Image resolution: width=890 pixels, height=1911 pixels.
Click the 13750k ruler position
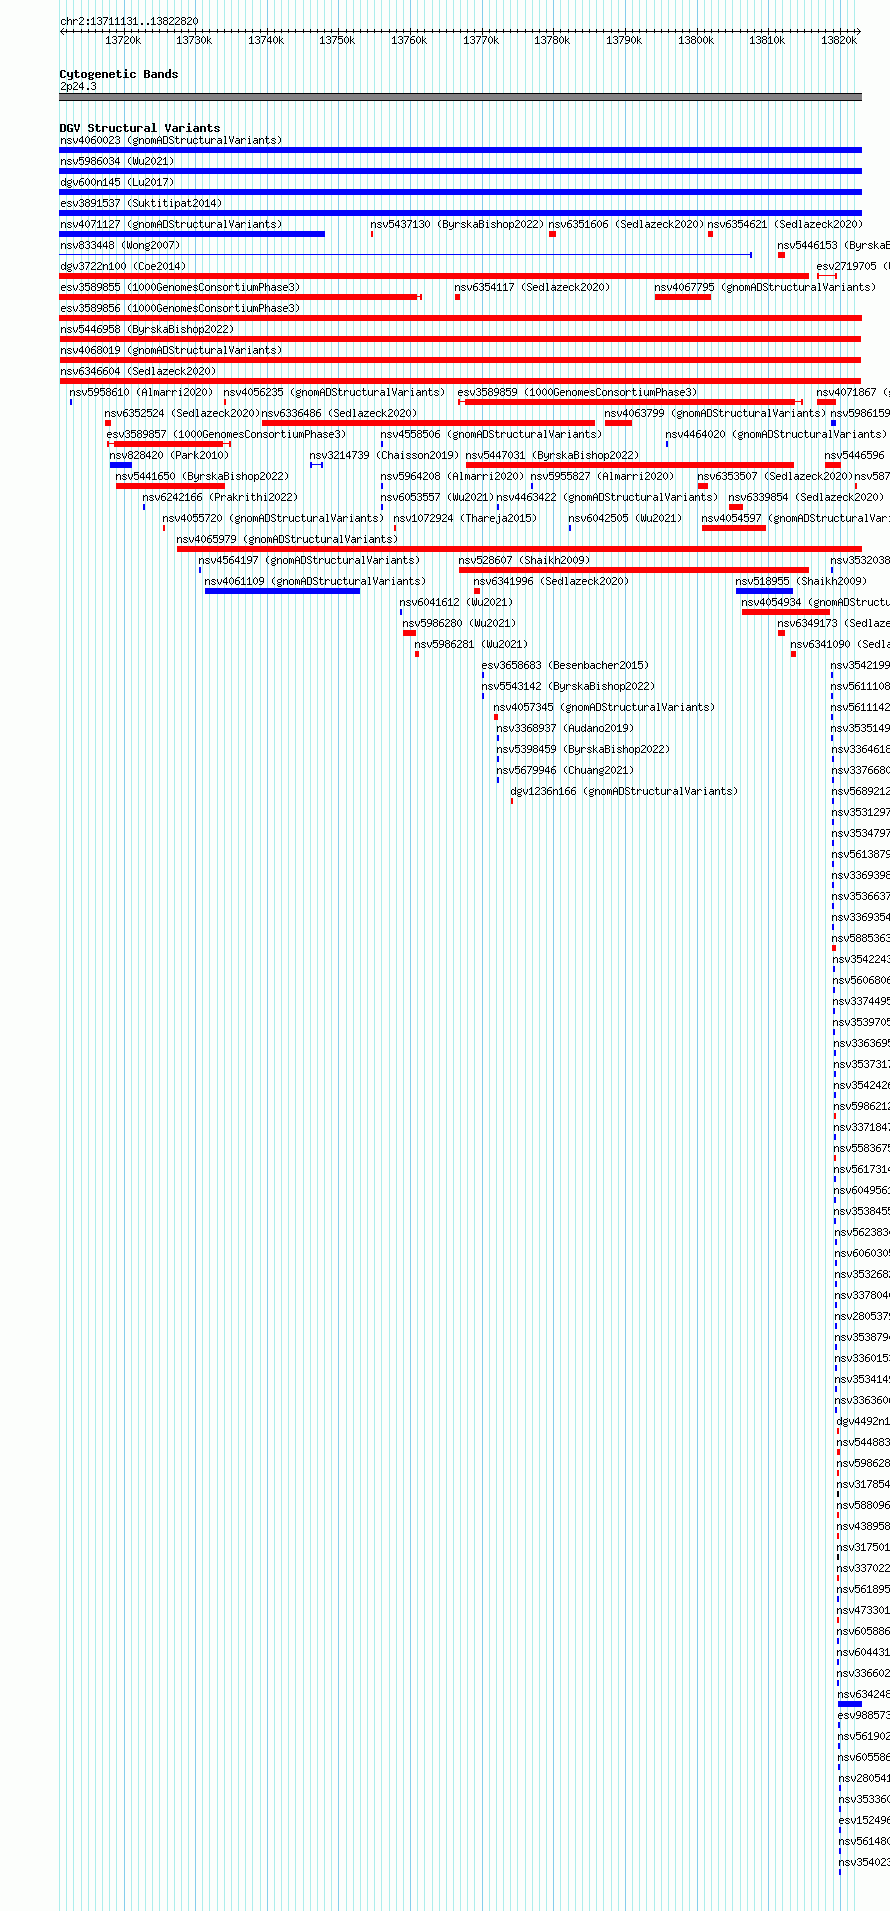(x=337, y=40)
